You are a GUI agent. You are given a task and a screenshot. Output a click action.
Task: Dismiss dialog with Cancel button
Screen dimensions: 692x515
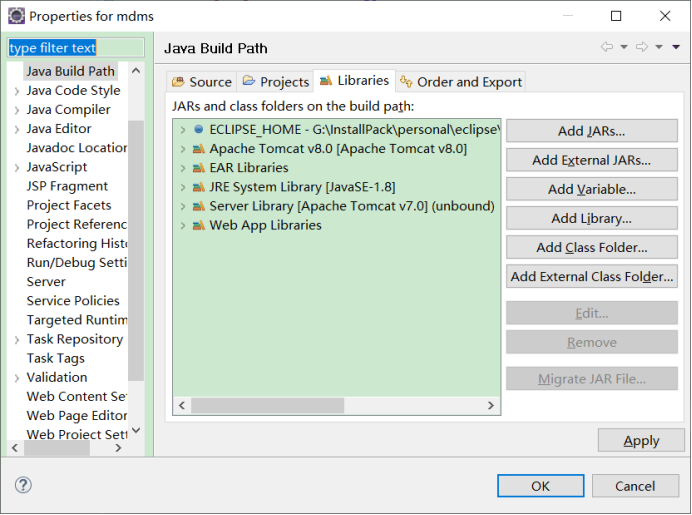coord(635,486)
